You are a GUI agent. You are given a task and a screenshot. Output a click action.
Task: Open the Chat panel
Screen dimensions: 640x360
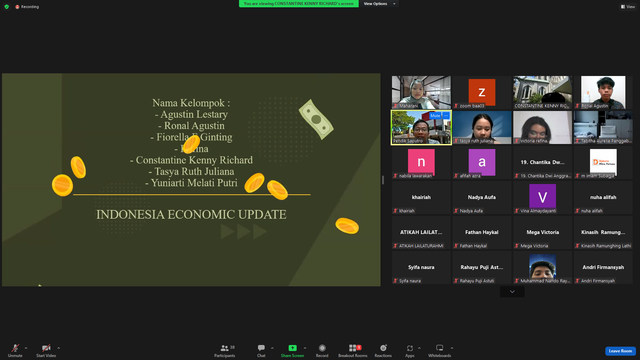pyautogui.click(x=261, y=350)
